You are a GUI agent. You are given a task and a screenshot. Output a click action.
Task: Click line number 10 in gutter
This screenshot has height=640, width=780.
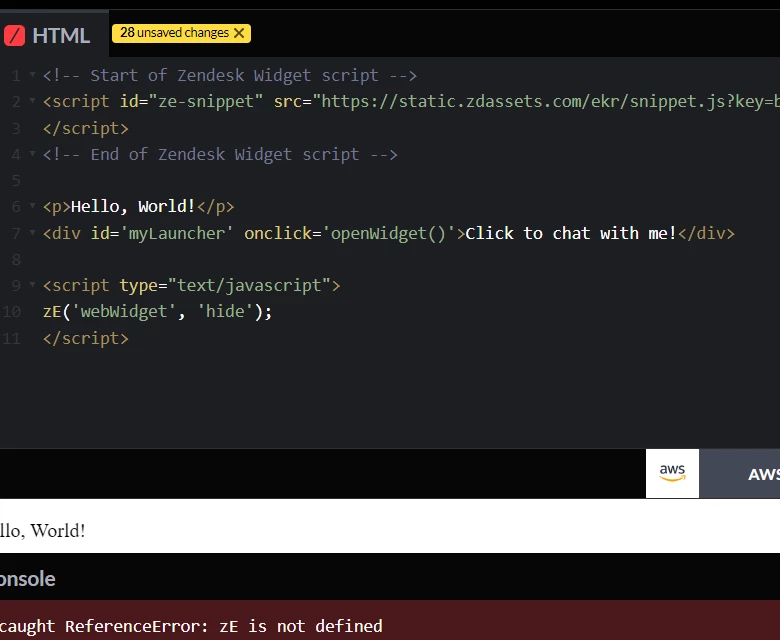click(x=11, y=312)
